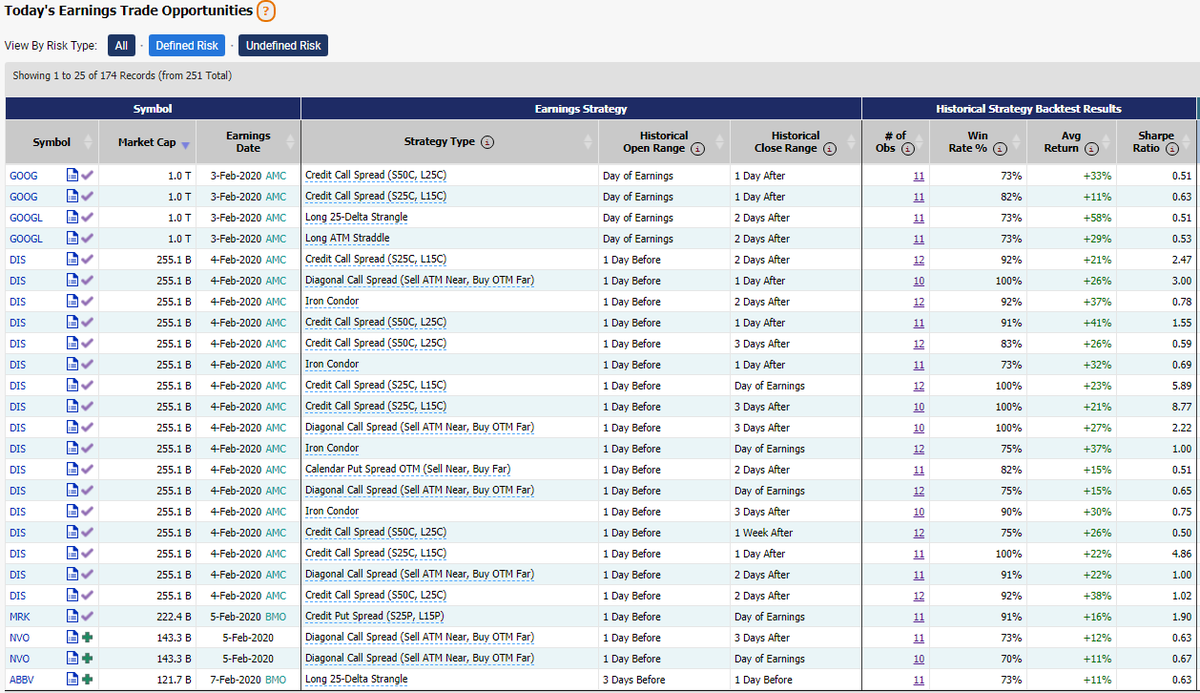Click info icon for Historical Open Range
The image size is (1200, 693).
pyautogui.click(x=698, y=148)
